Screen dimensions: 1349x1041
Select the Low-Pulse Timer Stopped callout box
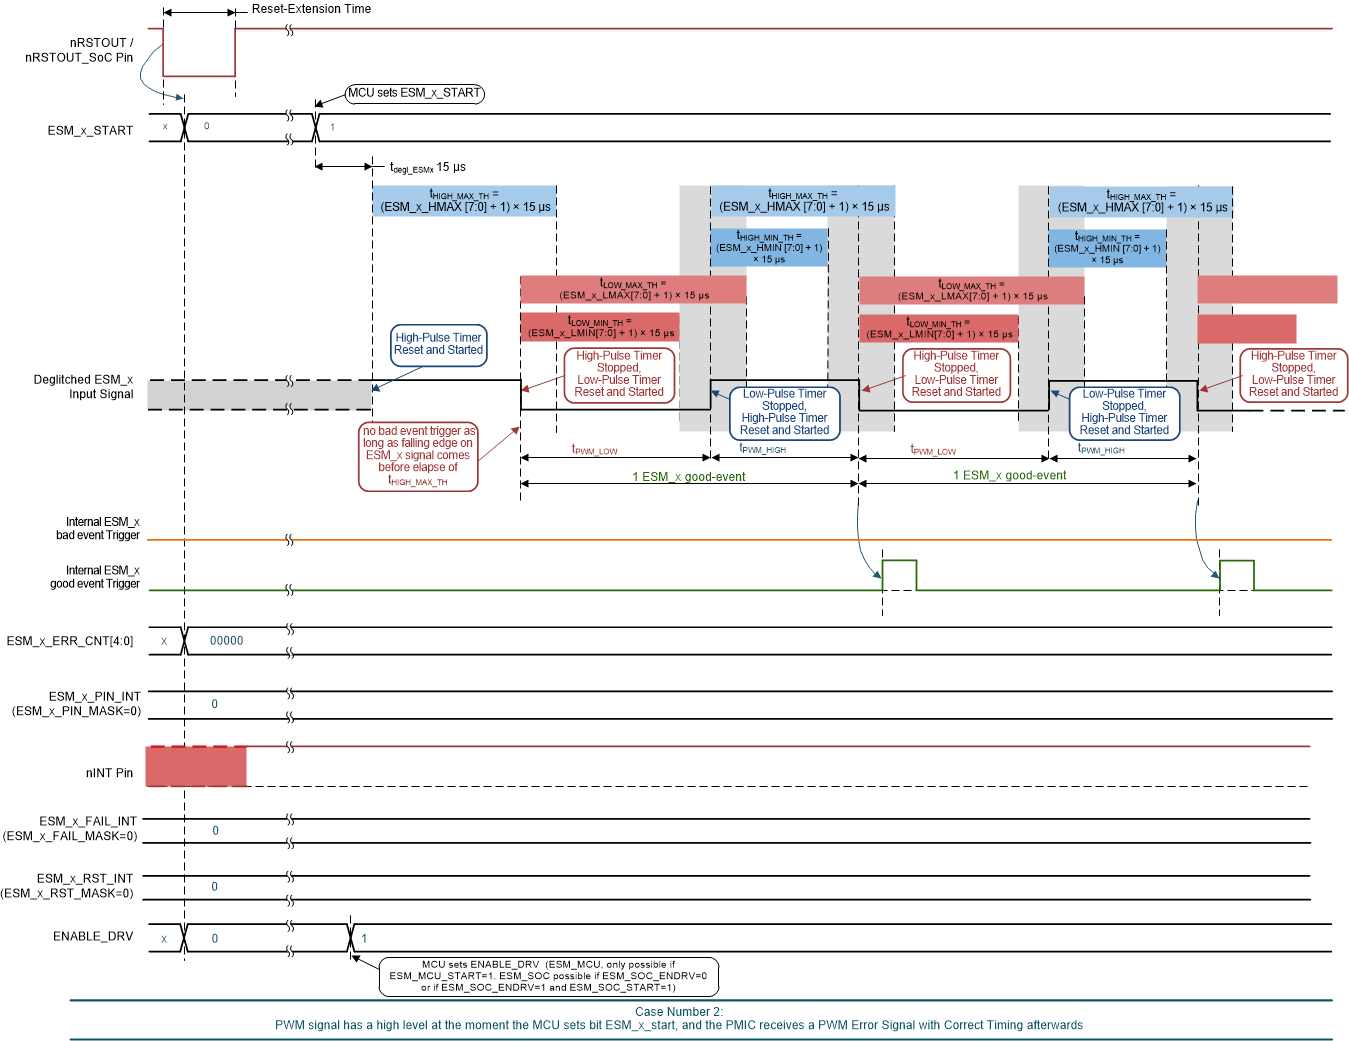pyautogui.click(x=784, y=411)
